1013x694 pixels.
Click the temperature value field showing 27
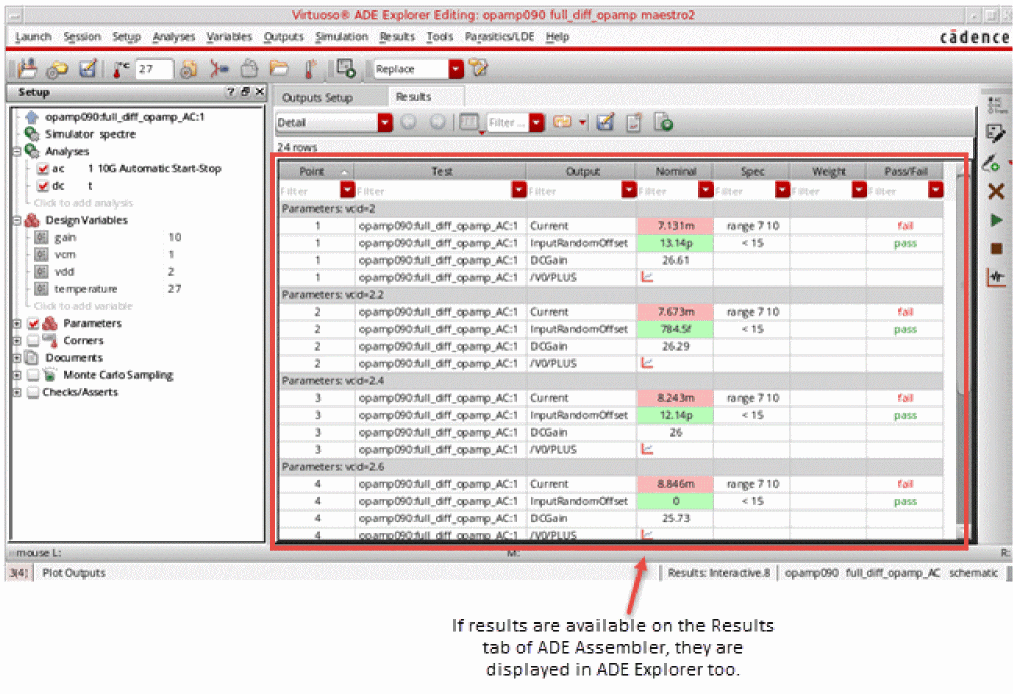coord(154,68)
